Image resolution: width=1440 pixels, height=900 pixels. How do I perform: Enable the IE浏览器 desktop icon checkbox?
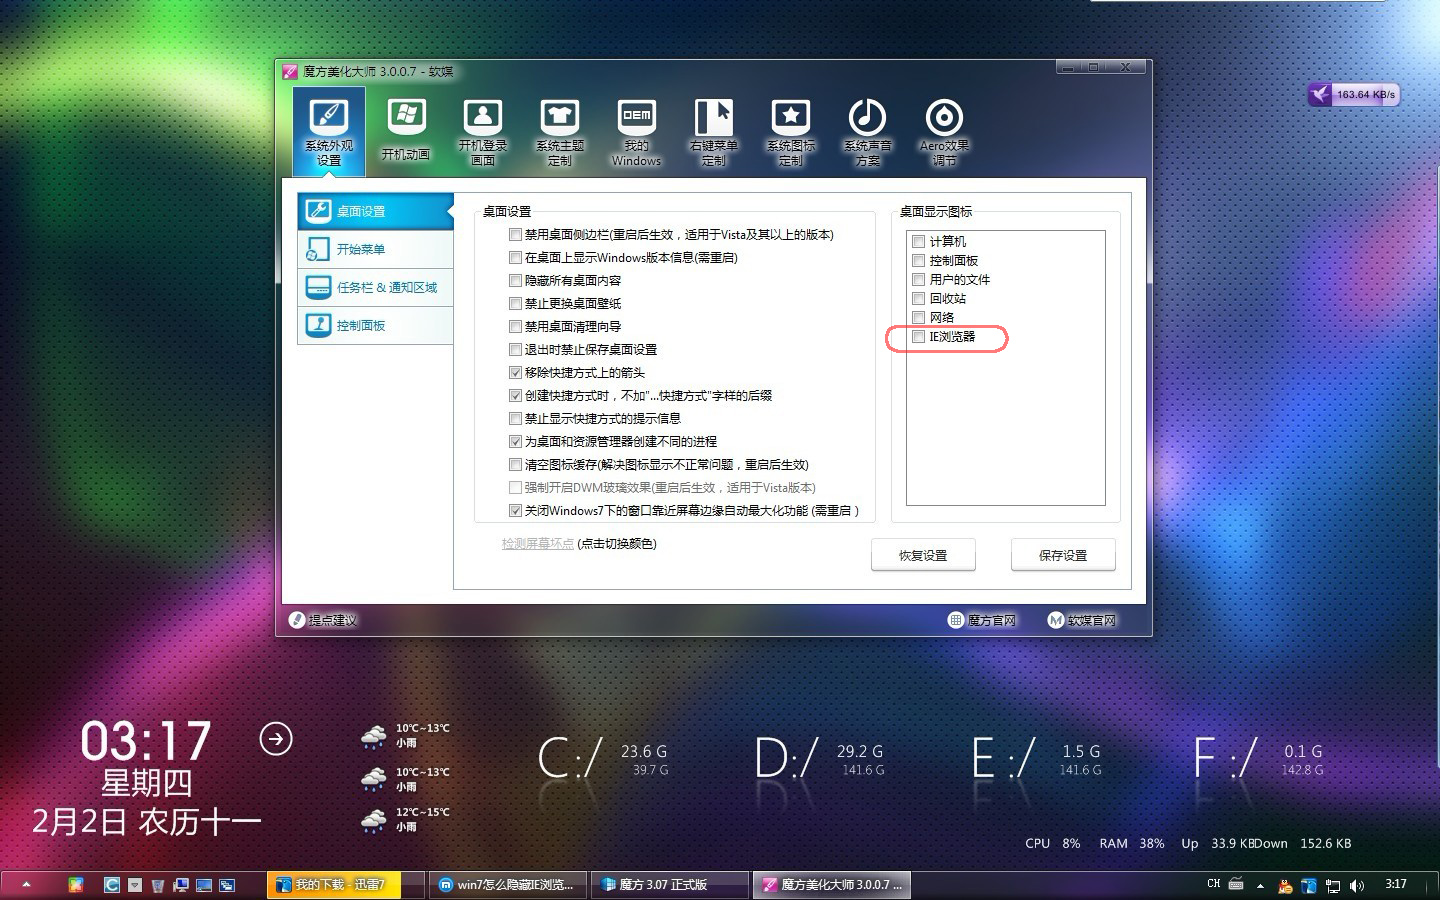pos(918,337)
